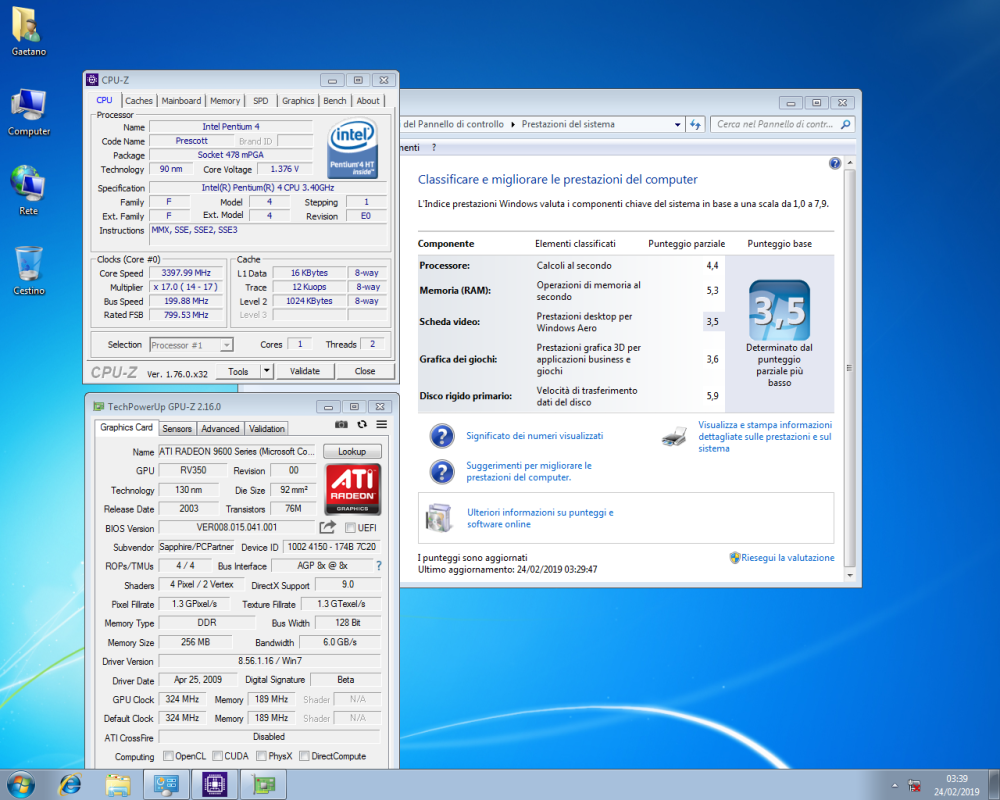Screen dimensions: 1000x800
Task: Switch to the SPD tab in CPU-Z
Action: point(260,100)
